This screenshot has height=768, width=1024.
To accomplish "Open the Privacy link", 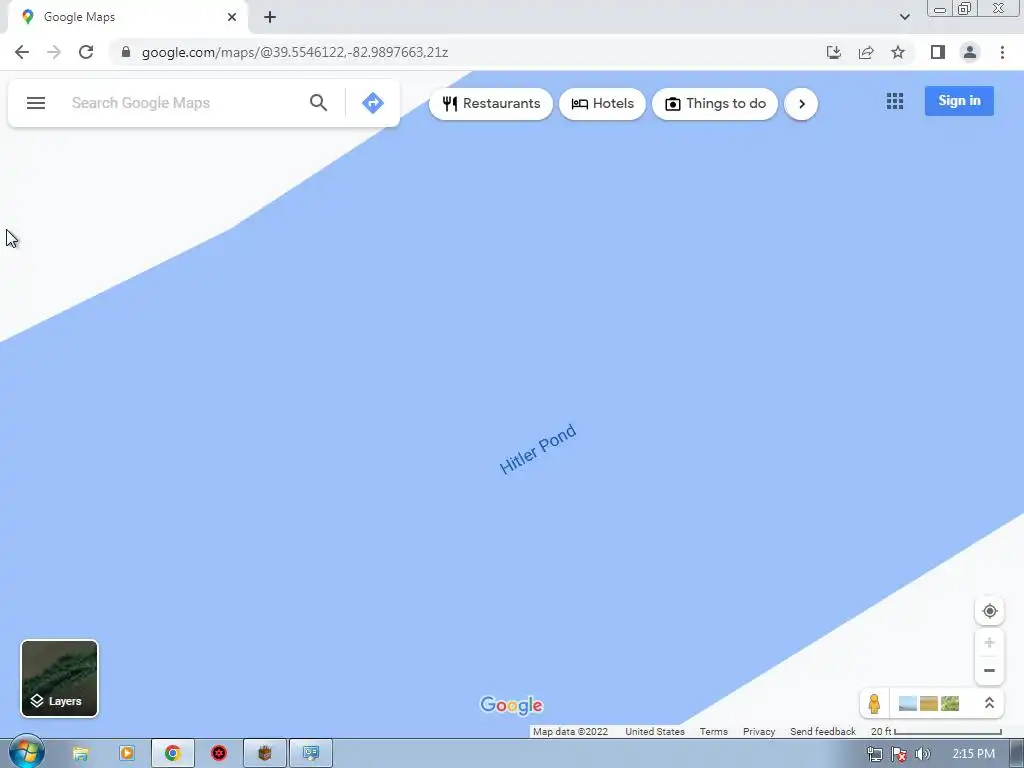I will pyautogui.click(x=759, y=731).
